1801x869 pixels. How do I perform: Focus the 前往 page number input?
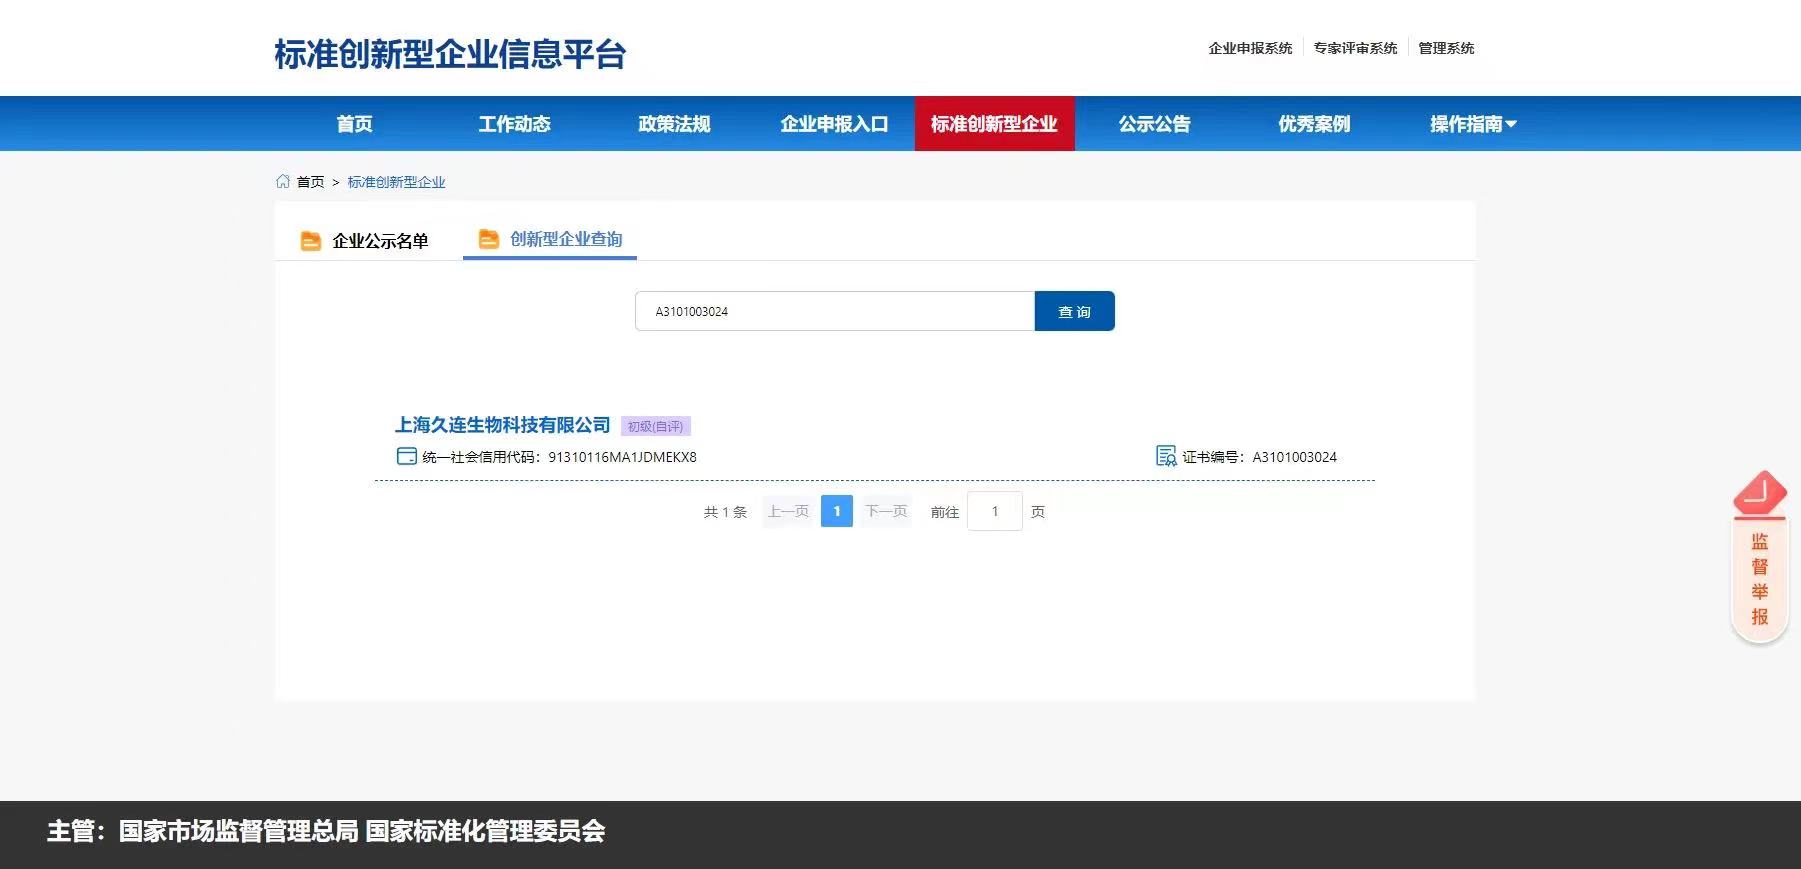[x=995, y=511]
